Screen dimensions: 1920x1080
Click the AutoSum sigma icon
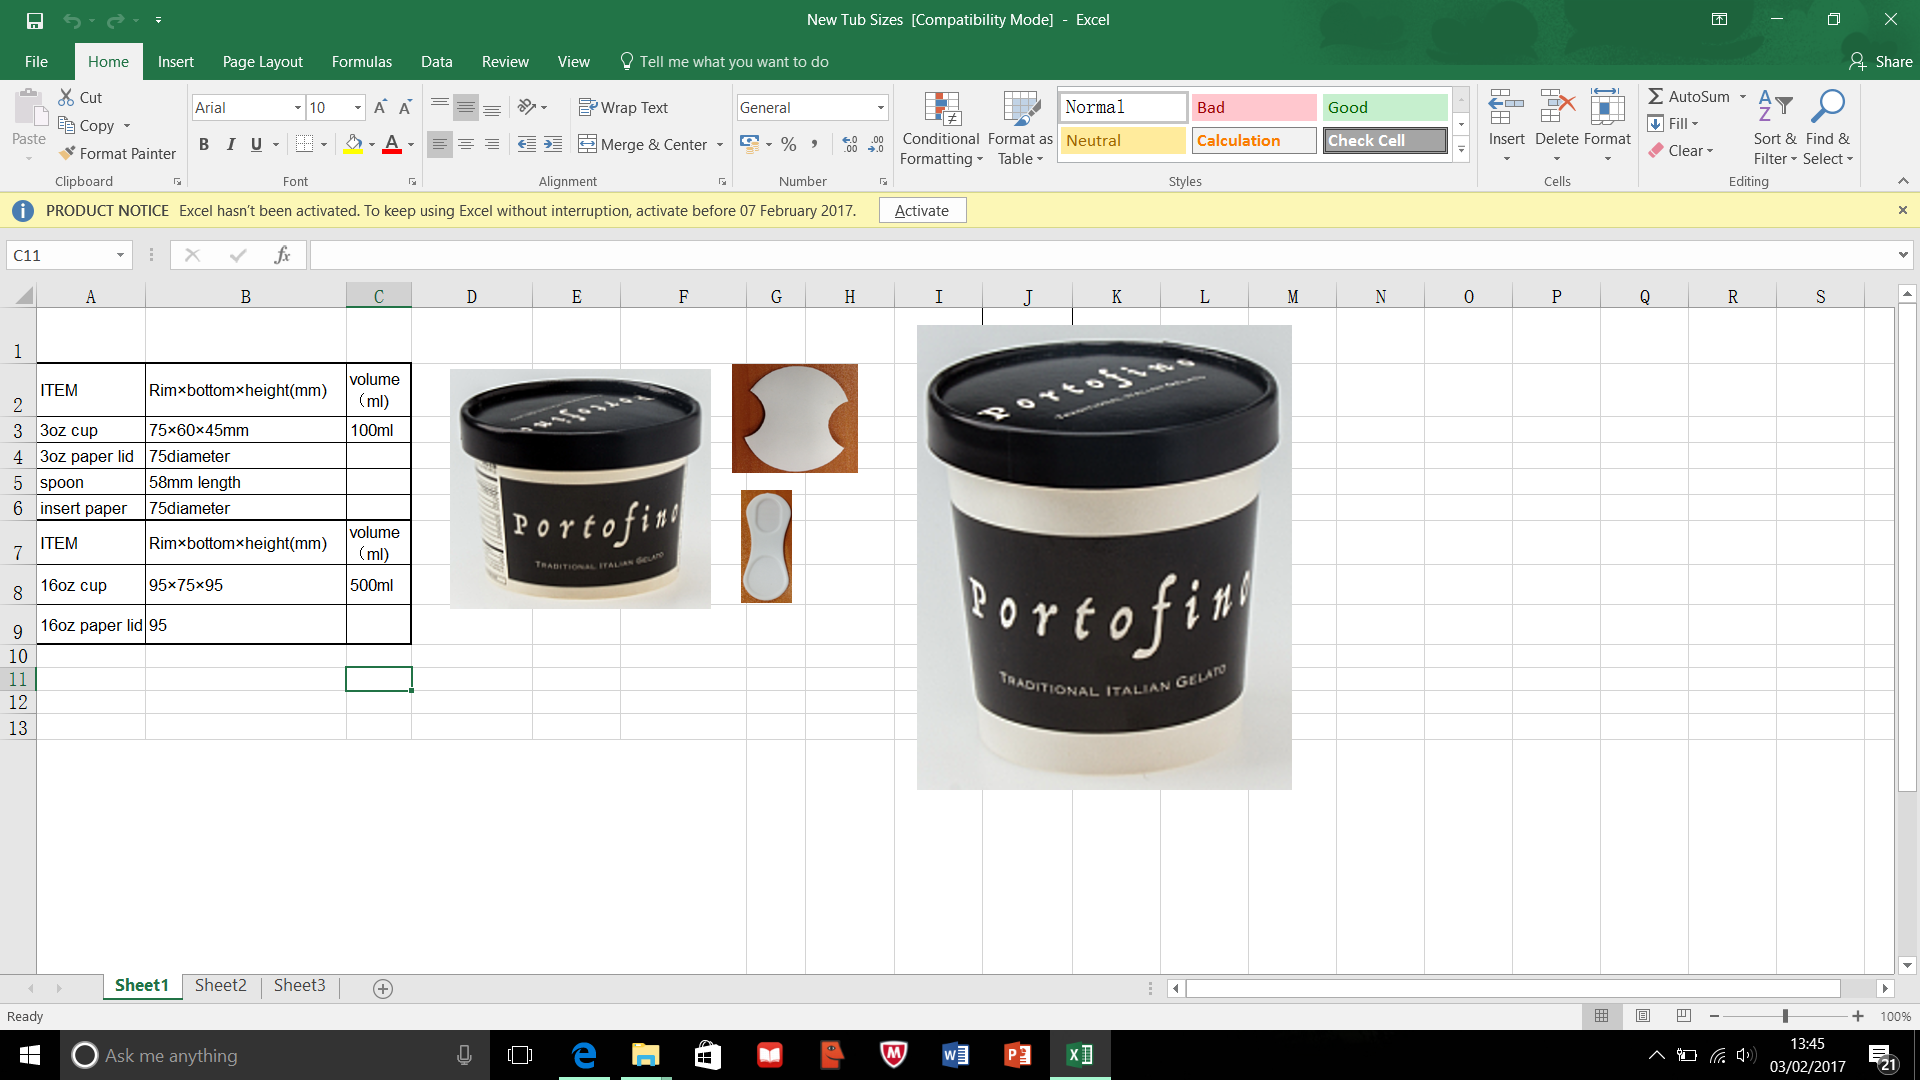1656,96
